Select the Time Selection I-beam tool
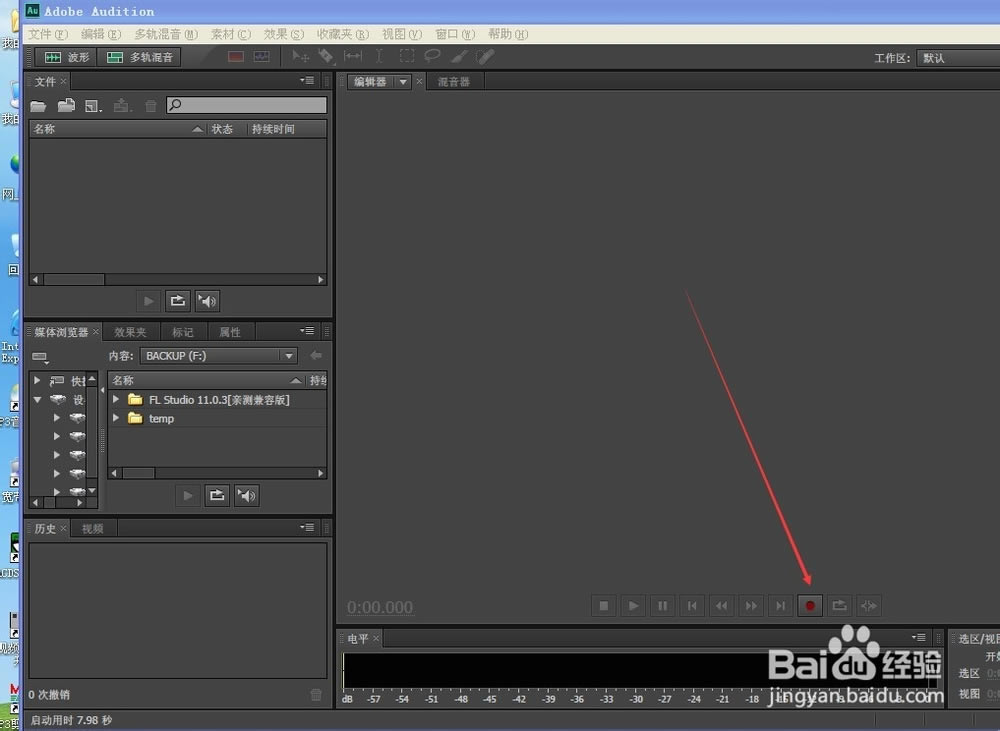The image size is (1000, 731). [x=379, y=56]
